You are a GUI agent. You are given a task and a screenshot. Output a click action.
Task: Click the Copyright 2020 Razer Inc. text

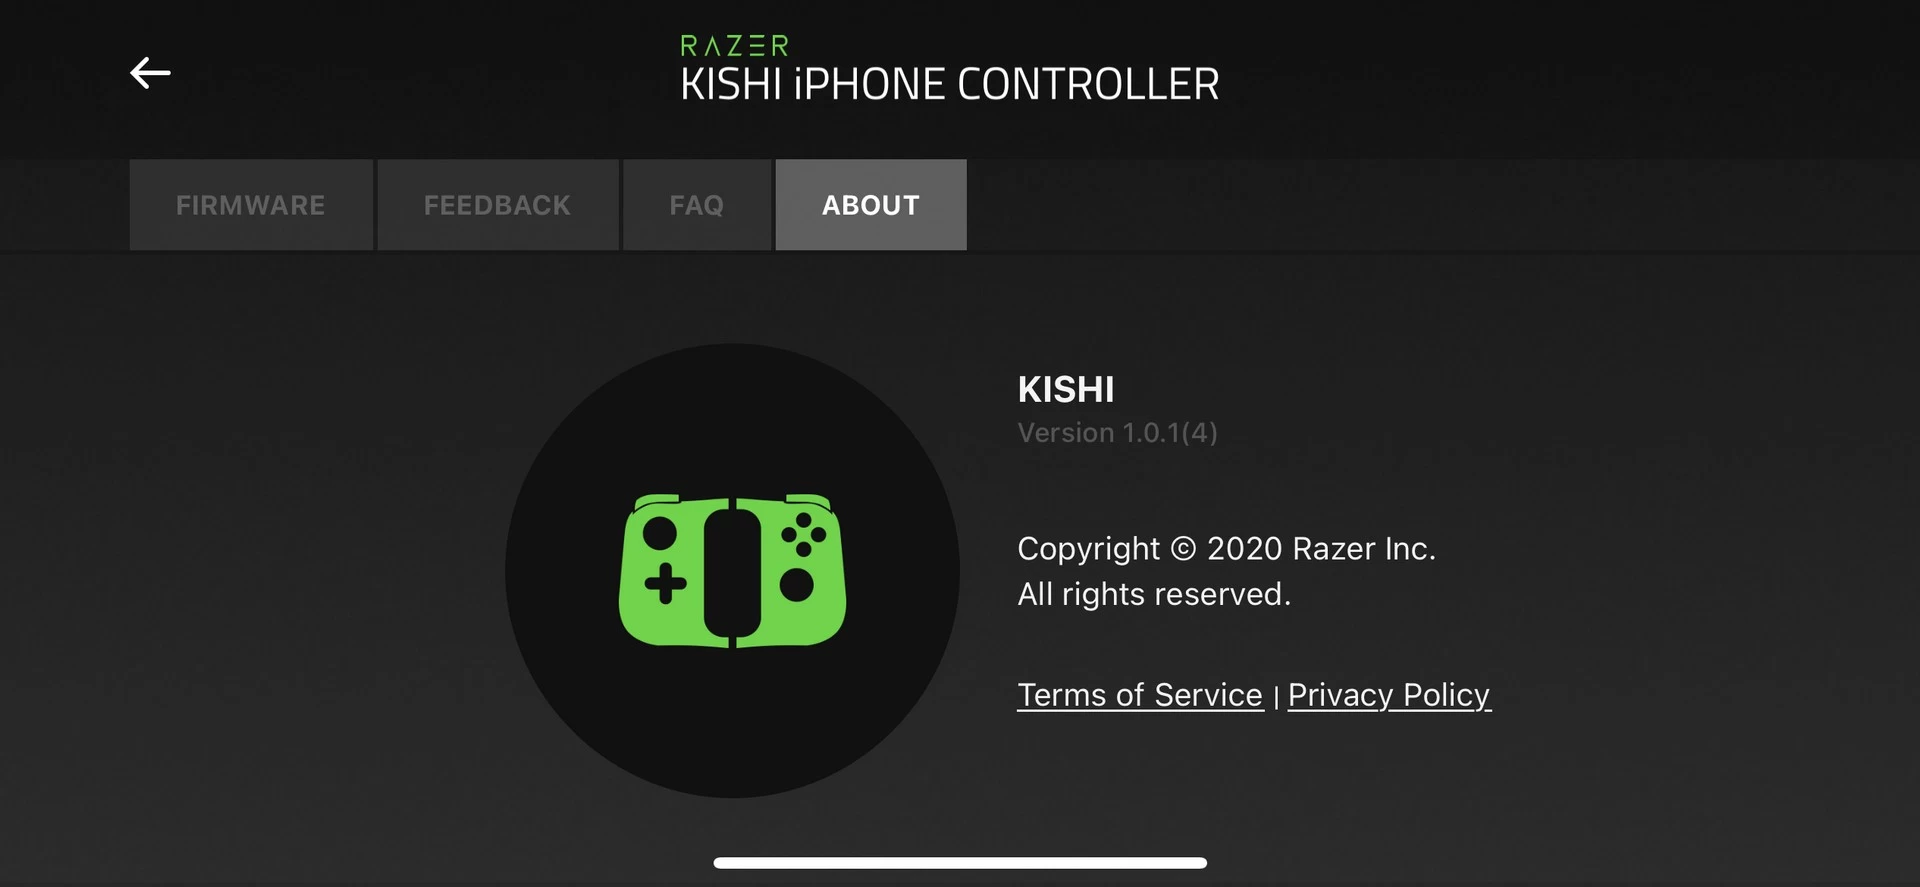pyautogui.click(x=1226, y=549)
